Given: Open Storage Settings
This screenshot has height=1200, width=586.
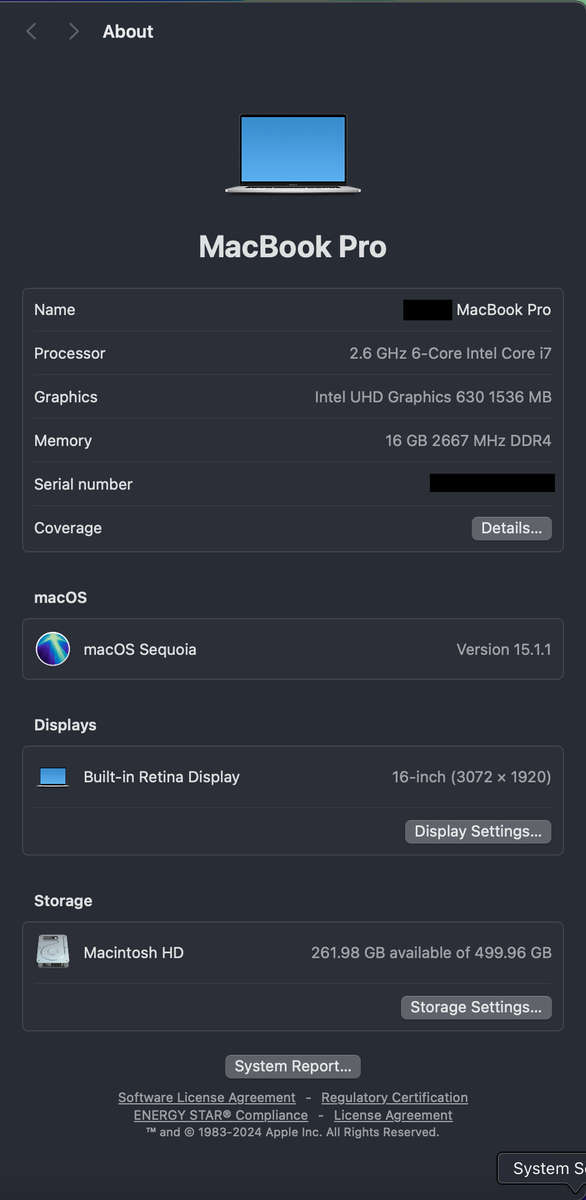Looking at the screenshot, I should pyautogui.click(x=476, y=1007).
